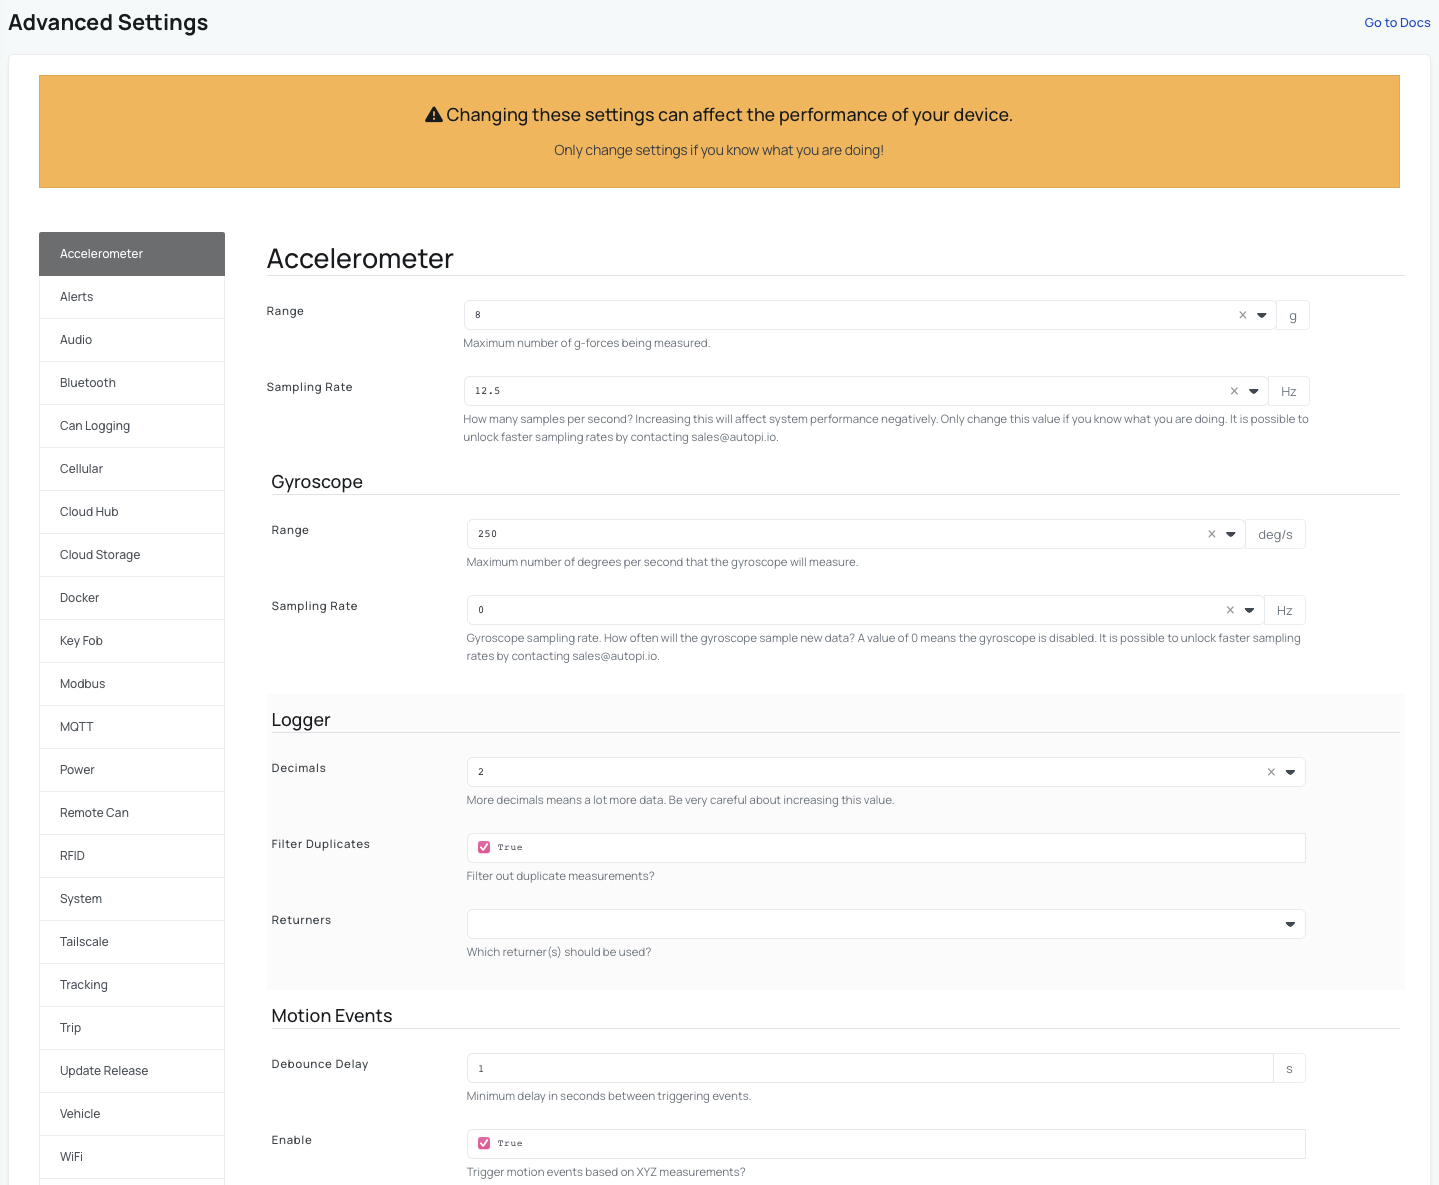Clear the Logger Decimals value
Image resolution: width=1439 pixels, height=1185 pixels.
click(x=1271, y=772)
